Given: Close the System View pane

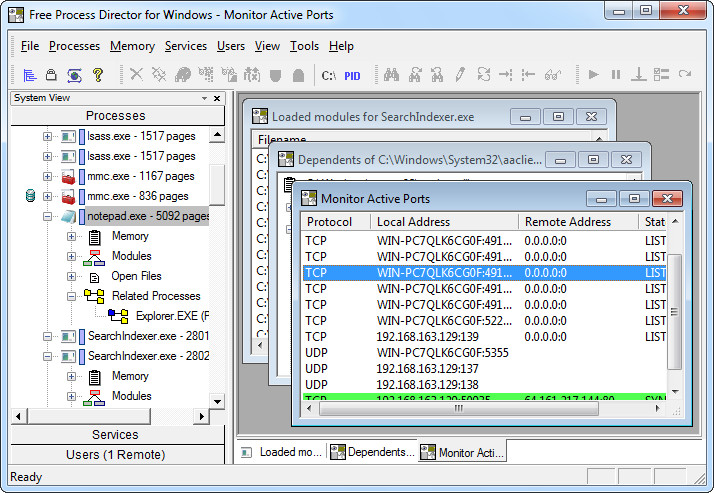Looking at the screenshot, I should [x=217, y=98].
